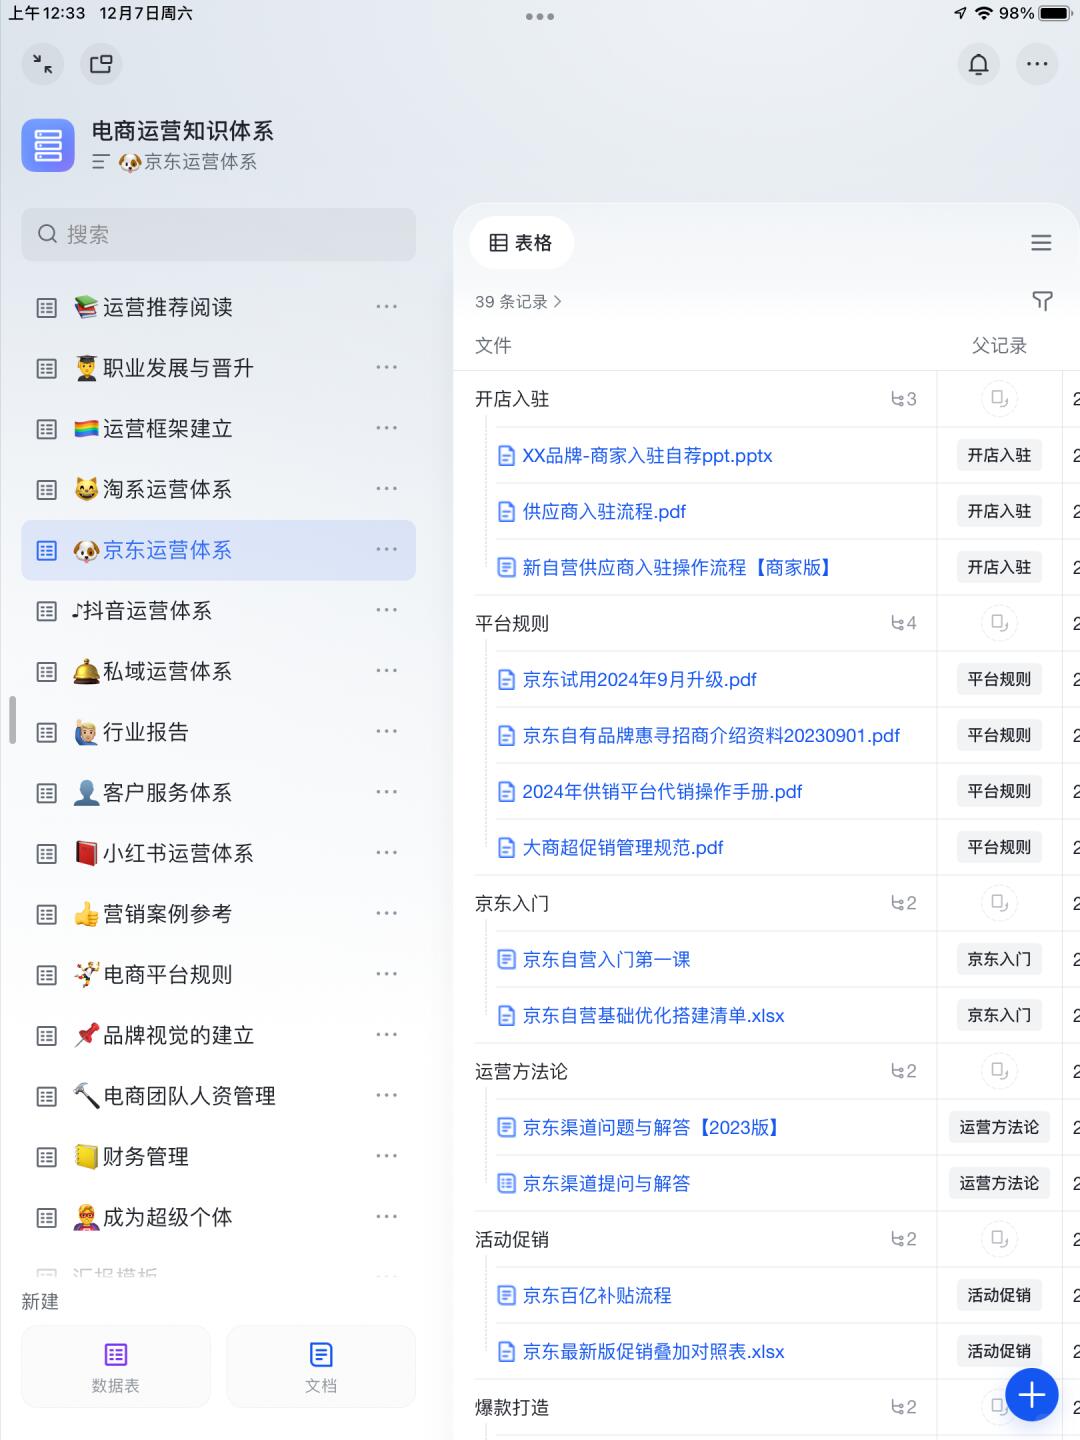Collapse 开店入驻 group with 3 sub-records
This screenshot has width=1080, height=1440.
904,399
